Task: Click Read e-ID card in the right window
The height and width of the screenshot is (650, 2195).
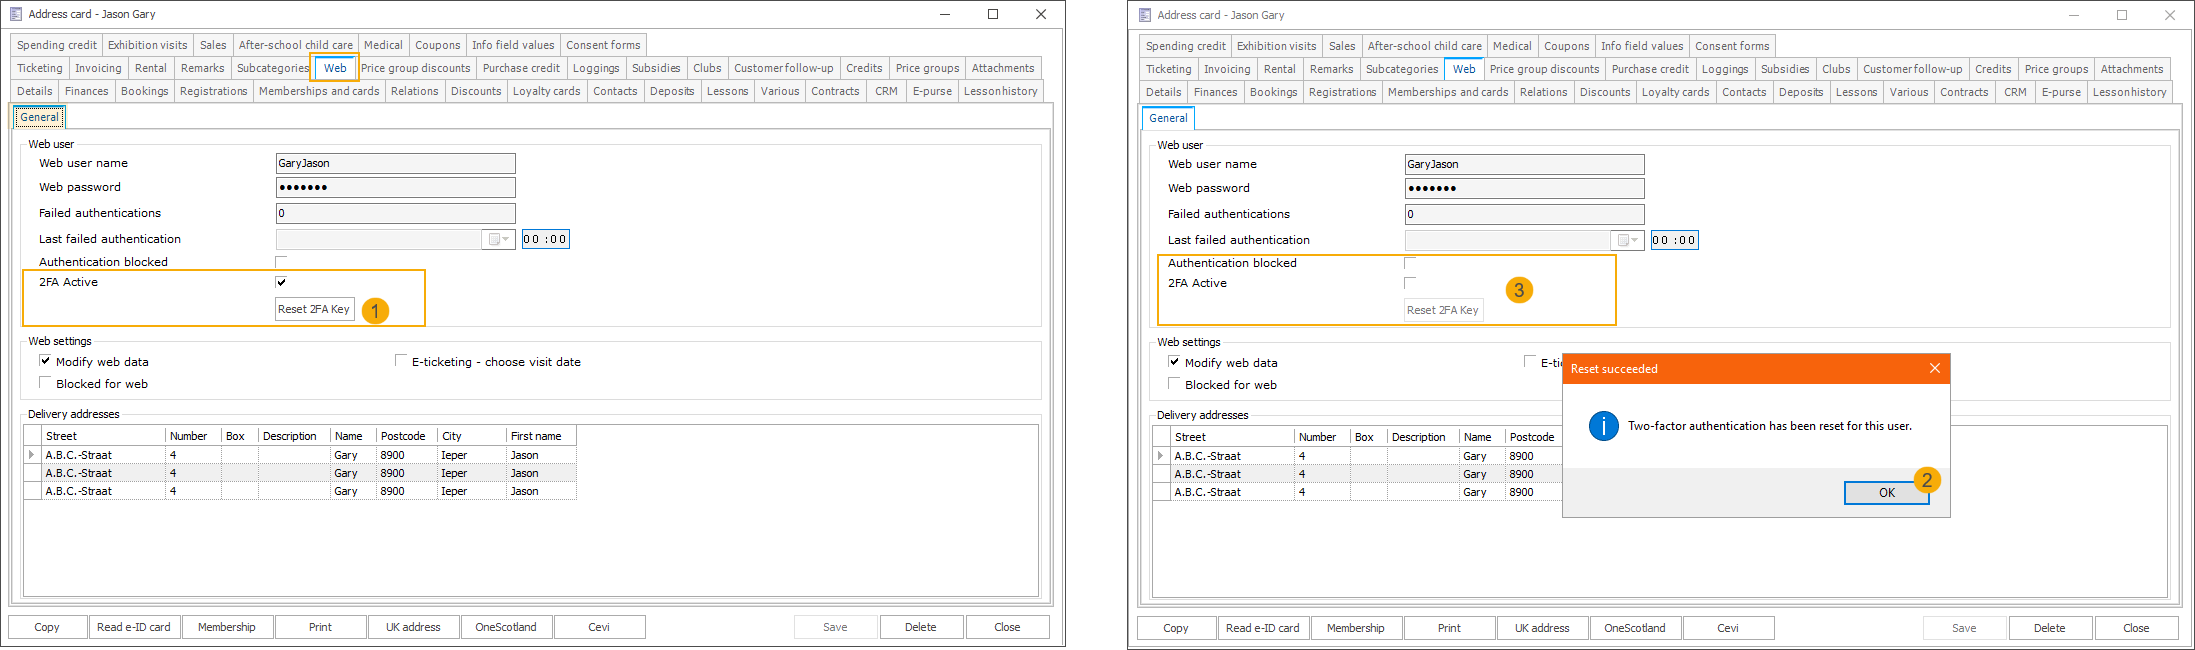Action: click(x=1263, y=628)
